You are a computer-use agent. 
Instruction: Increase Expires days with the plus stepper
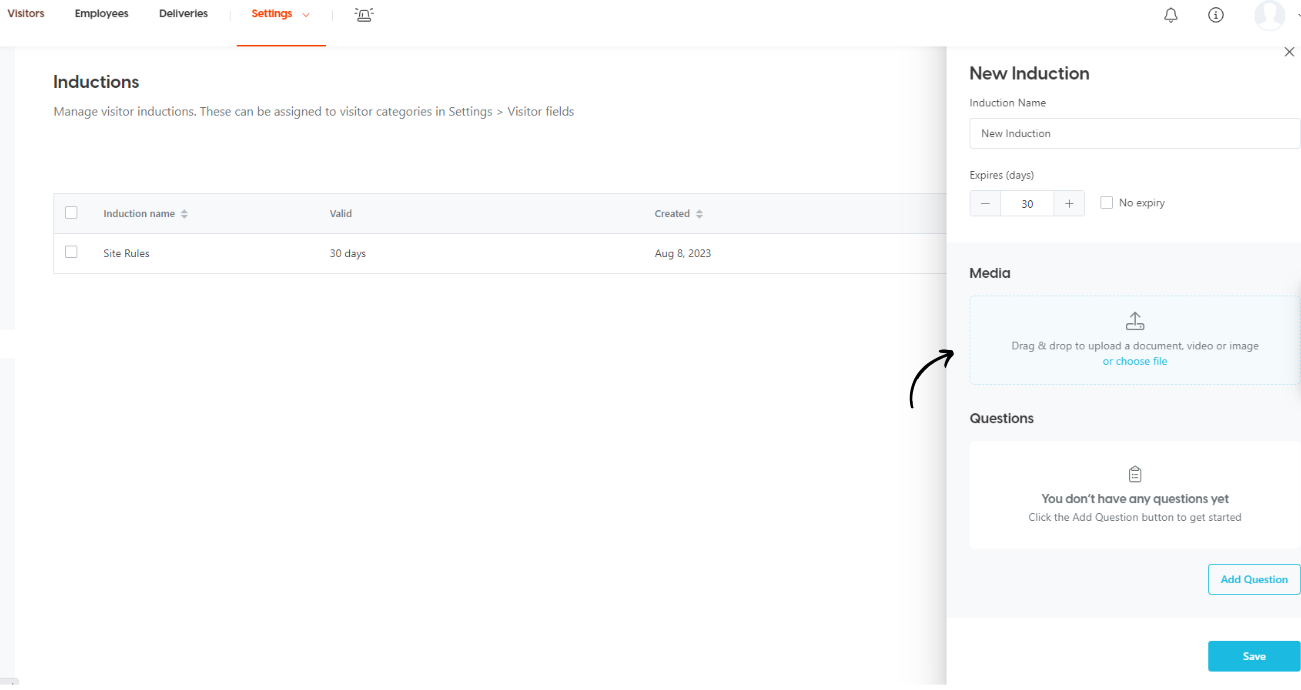pos(1069,203)
